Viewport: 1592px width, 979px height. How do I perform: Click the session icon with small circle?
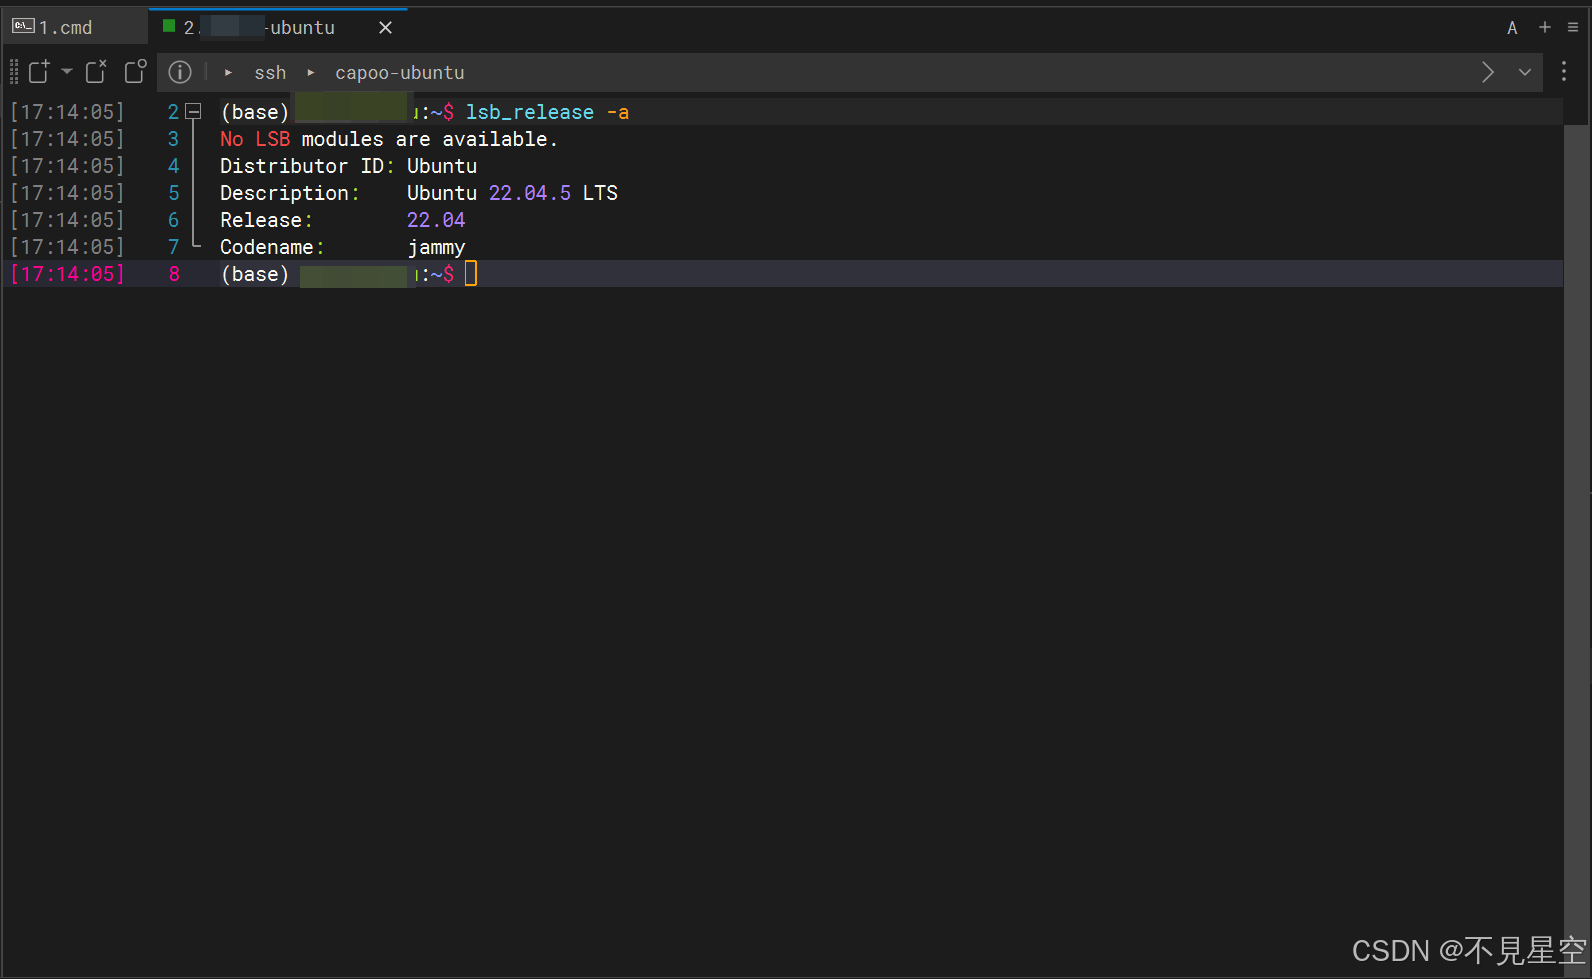pos(135,71)
